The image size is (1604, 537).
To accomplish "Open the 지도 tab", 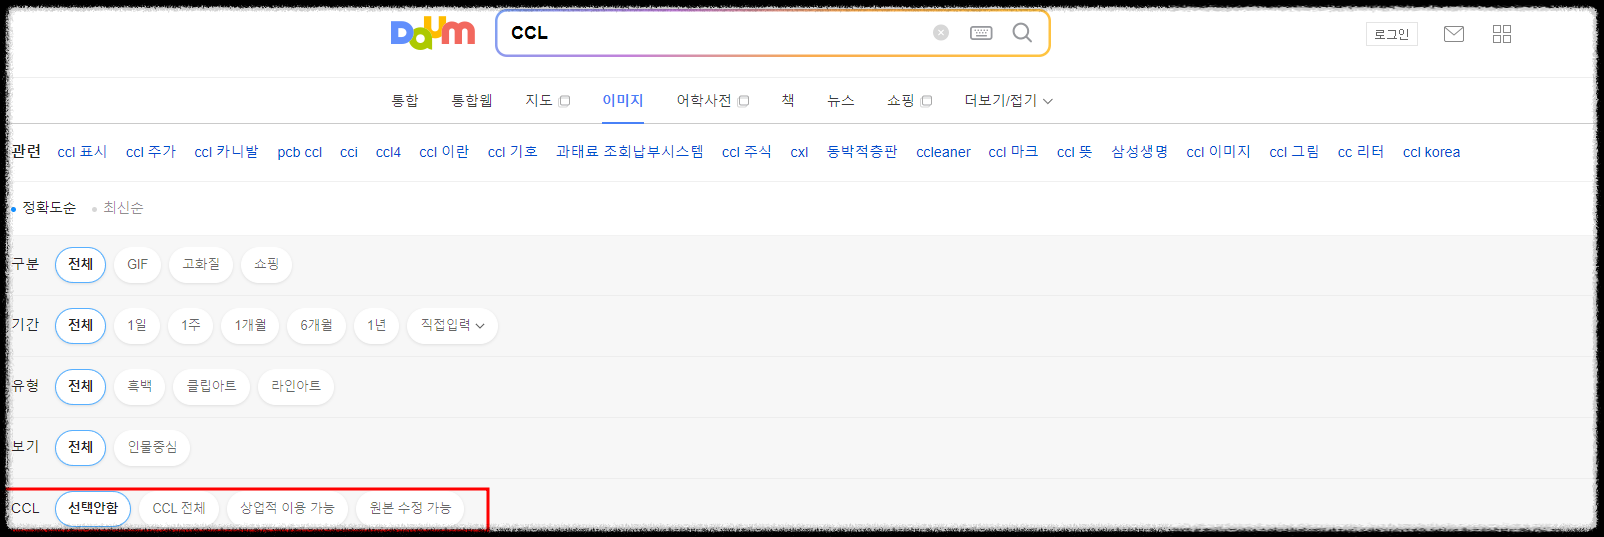I will [x=547, y=100].
